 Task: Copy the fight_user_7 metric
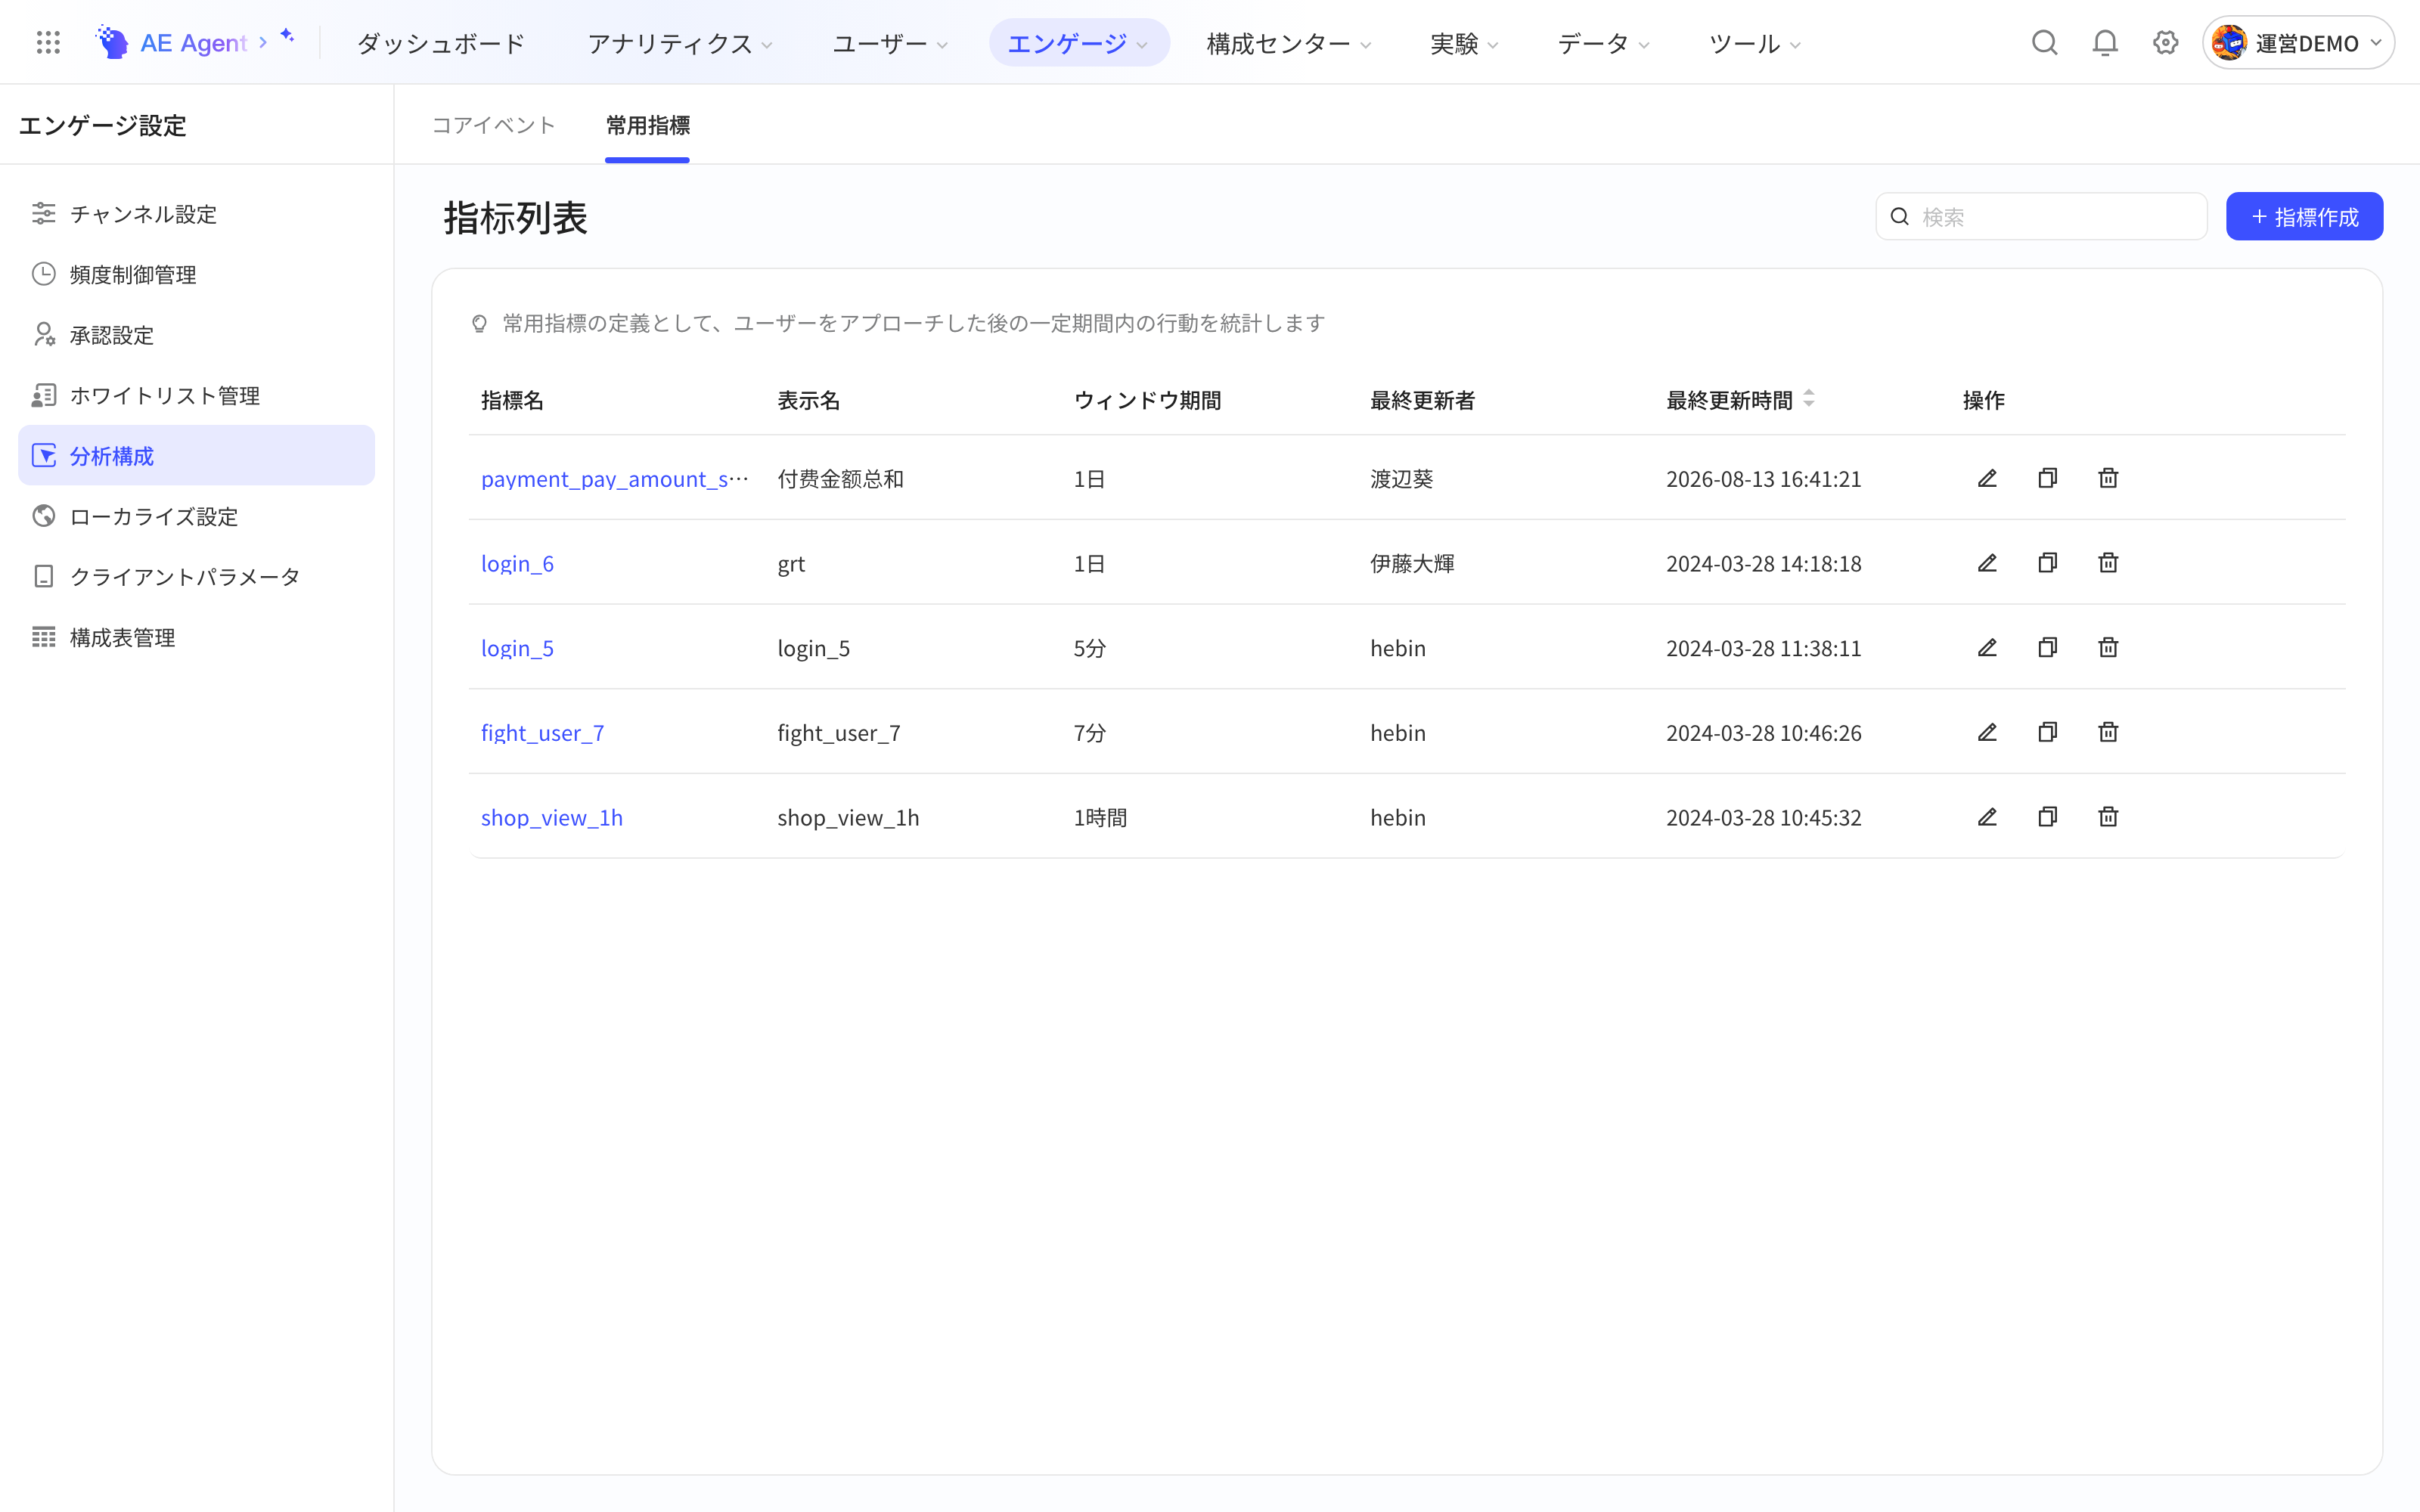(2047, 732)
